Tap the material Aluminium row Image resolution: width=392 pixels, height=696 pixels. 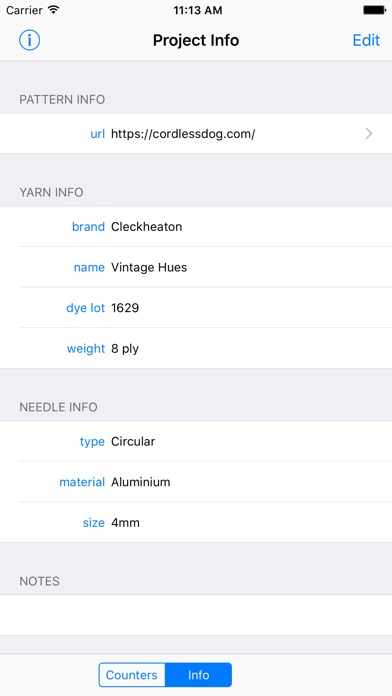196,482
